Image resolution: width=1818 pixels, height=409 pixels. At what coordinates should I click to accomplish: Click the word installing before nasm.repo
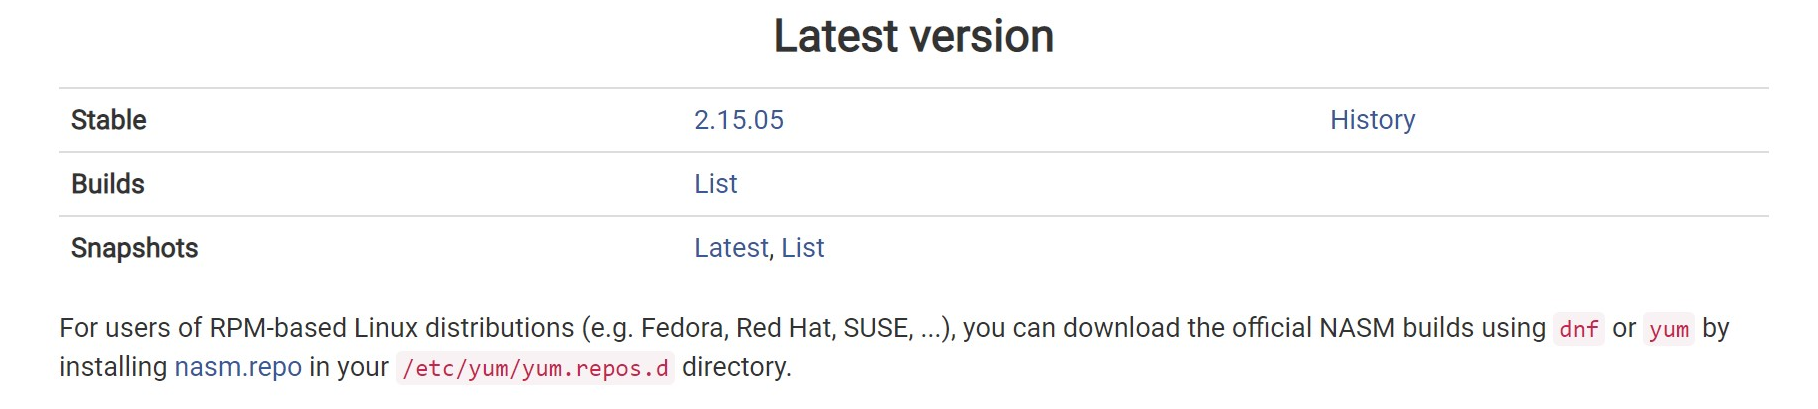[x=113, y=367]
